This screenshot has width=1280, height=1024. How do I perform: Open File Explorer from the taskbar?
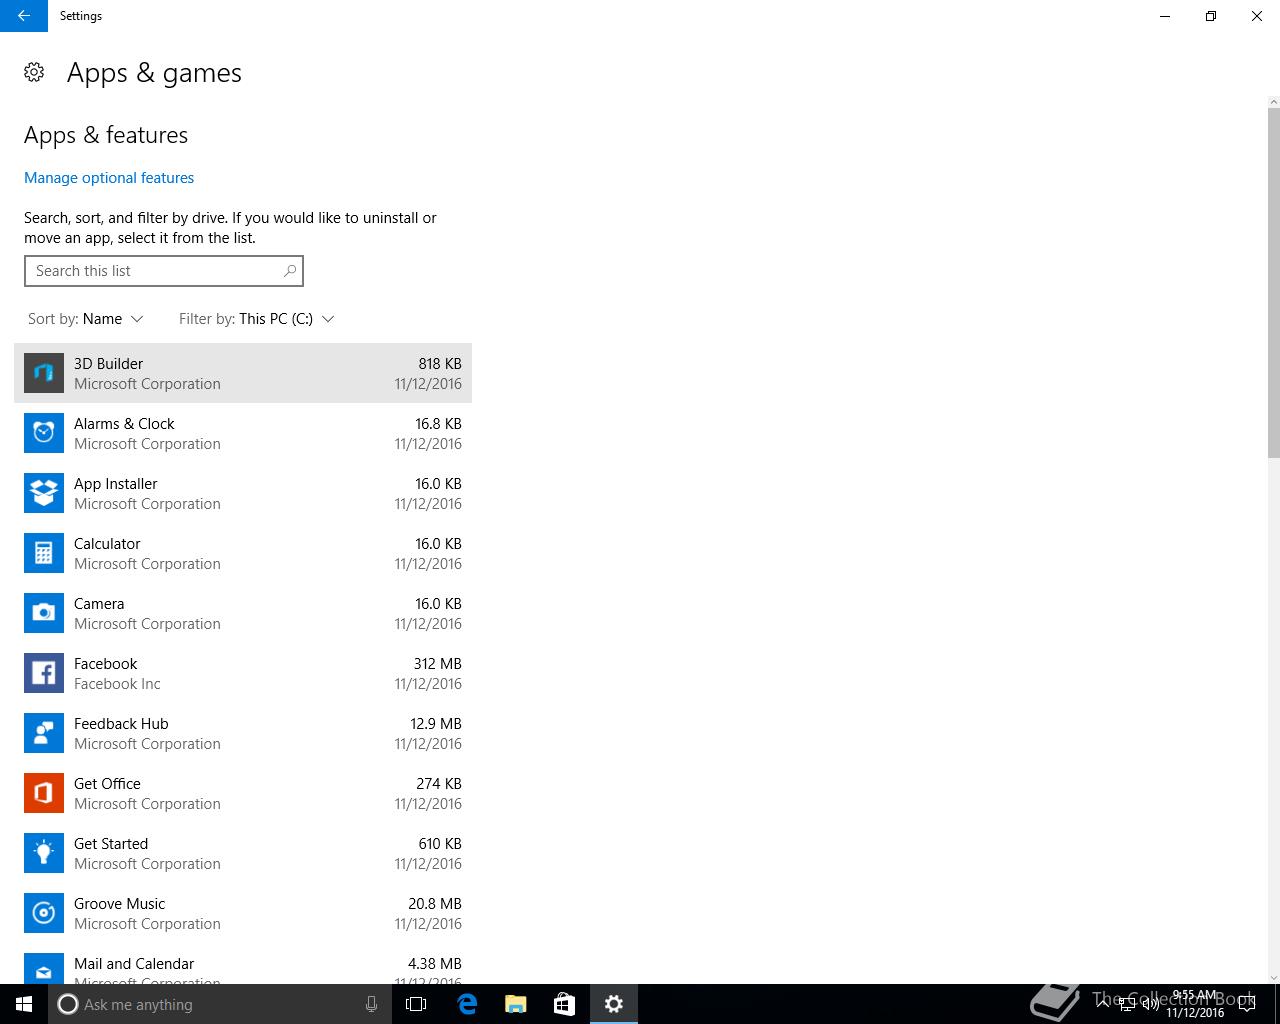click(x=515, y=1004)
